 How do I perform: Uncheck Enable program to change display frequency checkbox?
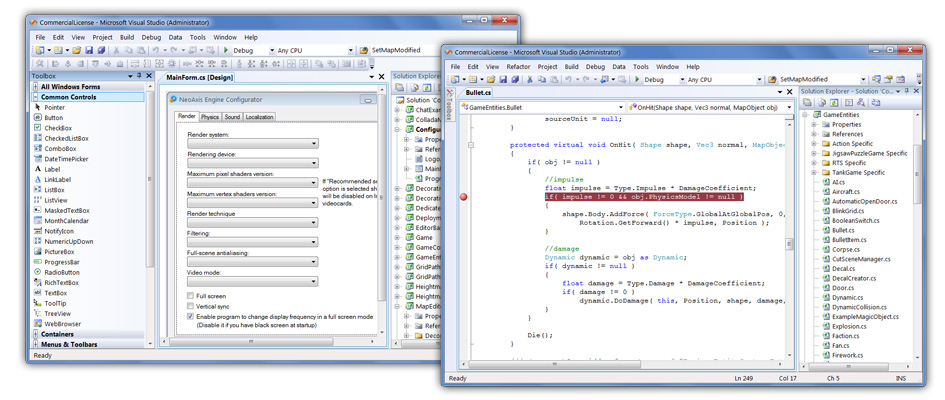coord(190,316)
